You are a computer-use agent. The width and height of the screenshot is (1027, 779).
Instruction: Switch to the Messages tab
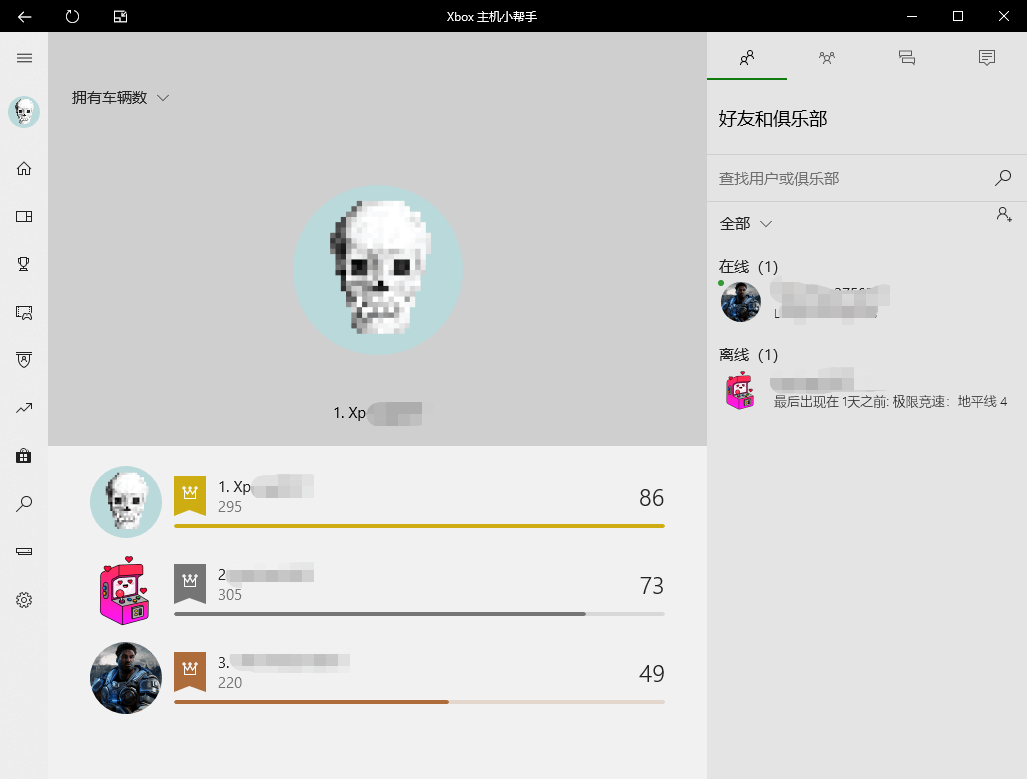(x=906, y=58)
